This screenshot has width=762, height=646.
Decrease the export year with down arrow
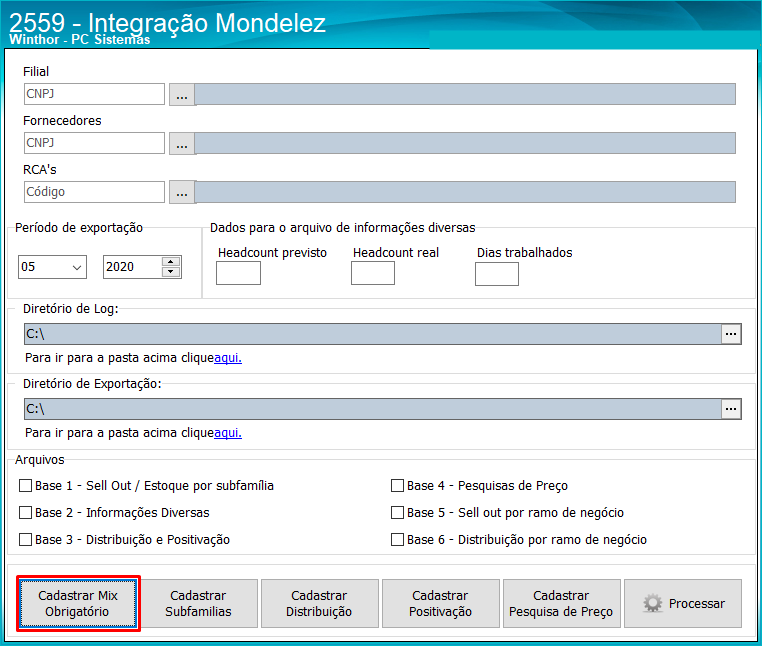point(171,272)
